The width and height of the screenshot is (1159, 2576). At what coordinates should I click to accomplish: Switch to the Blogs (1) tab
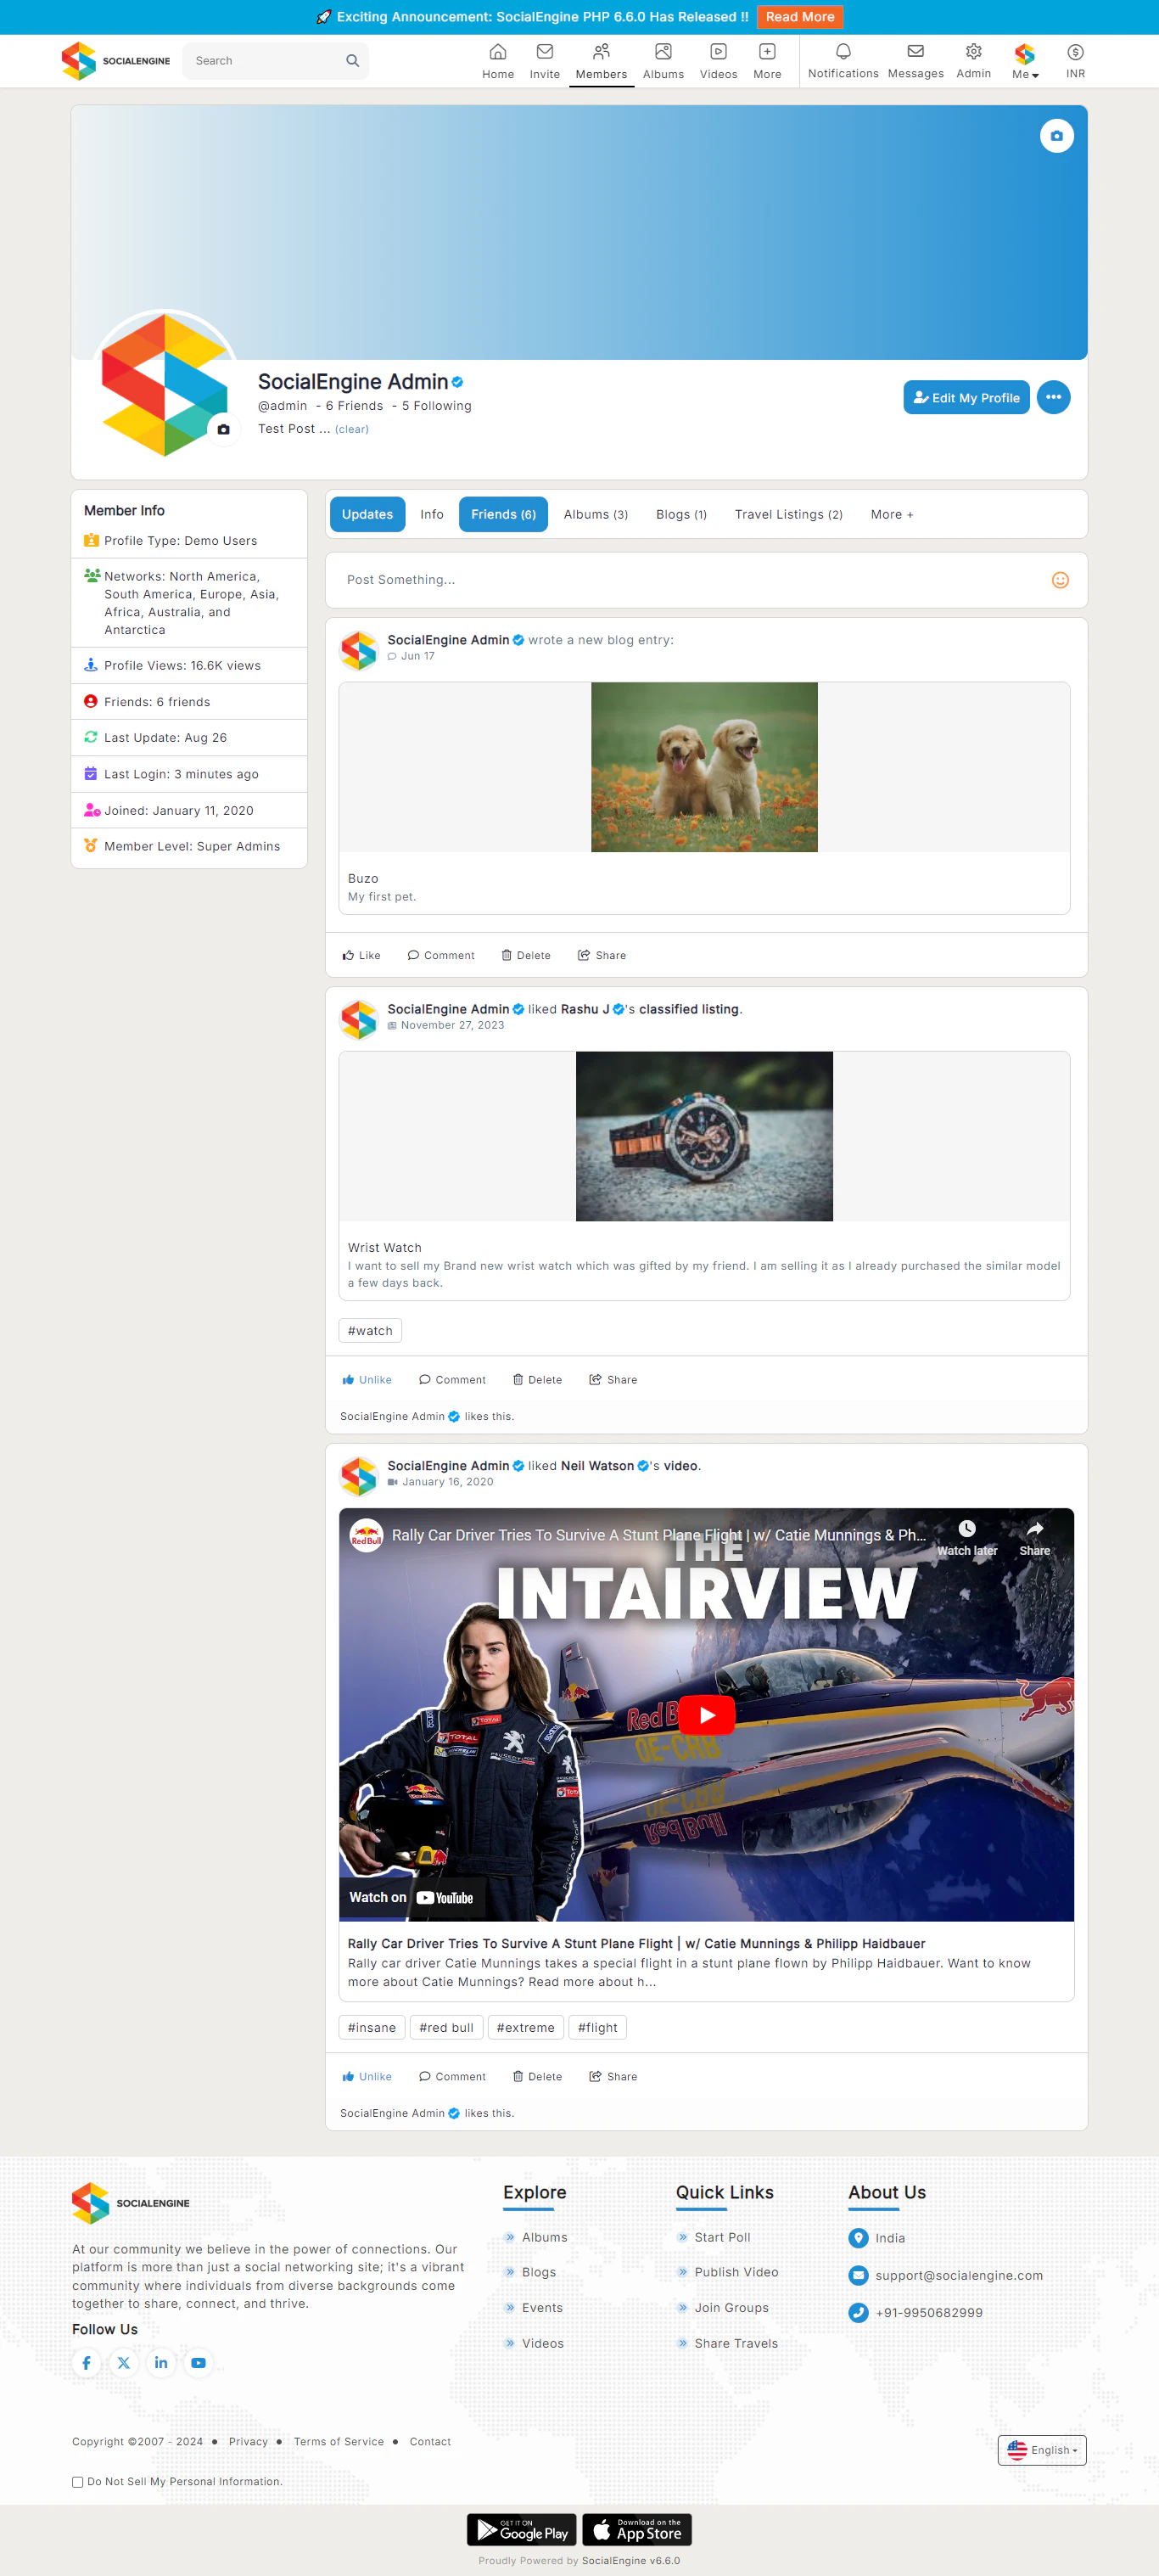681,515
